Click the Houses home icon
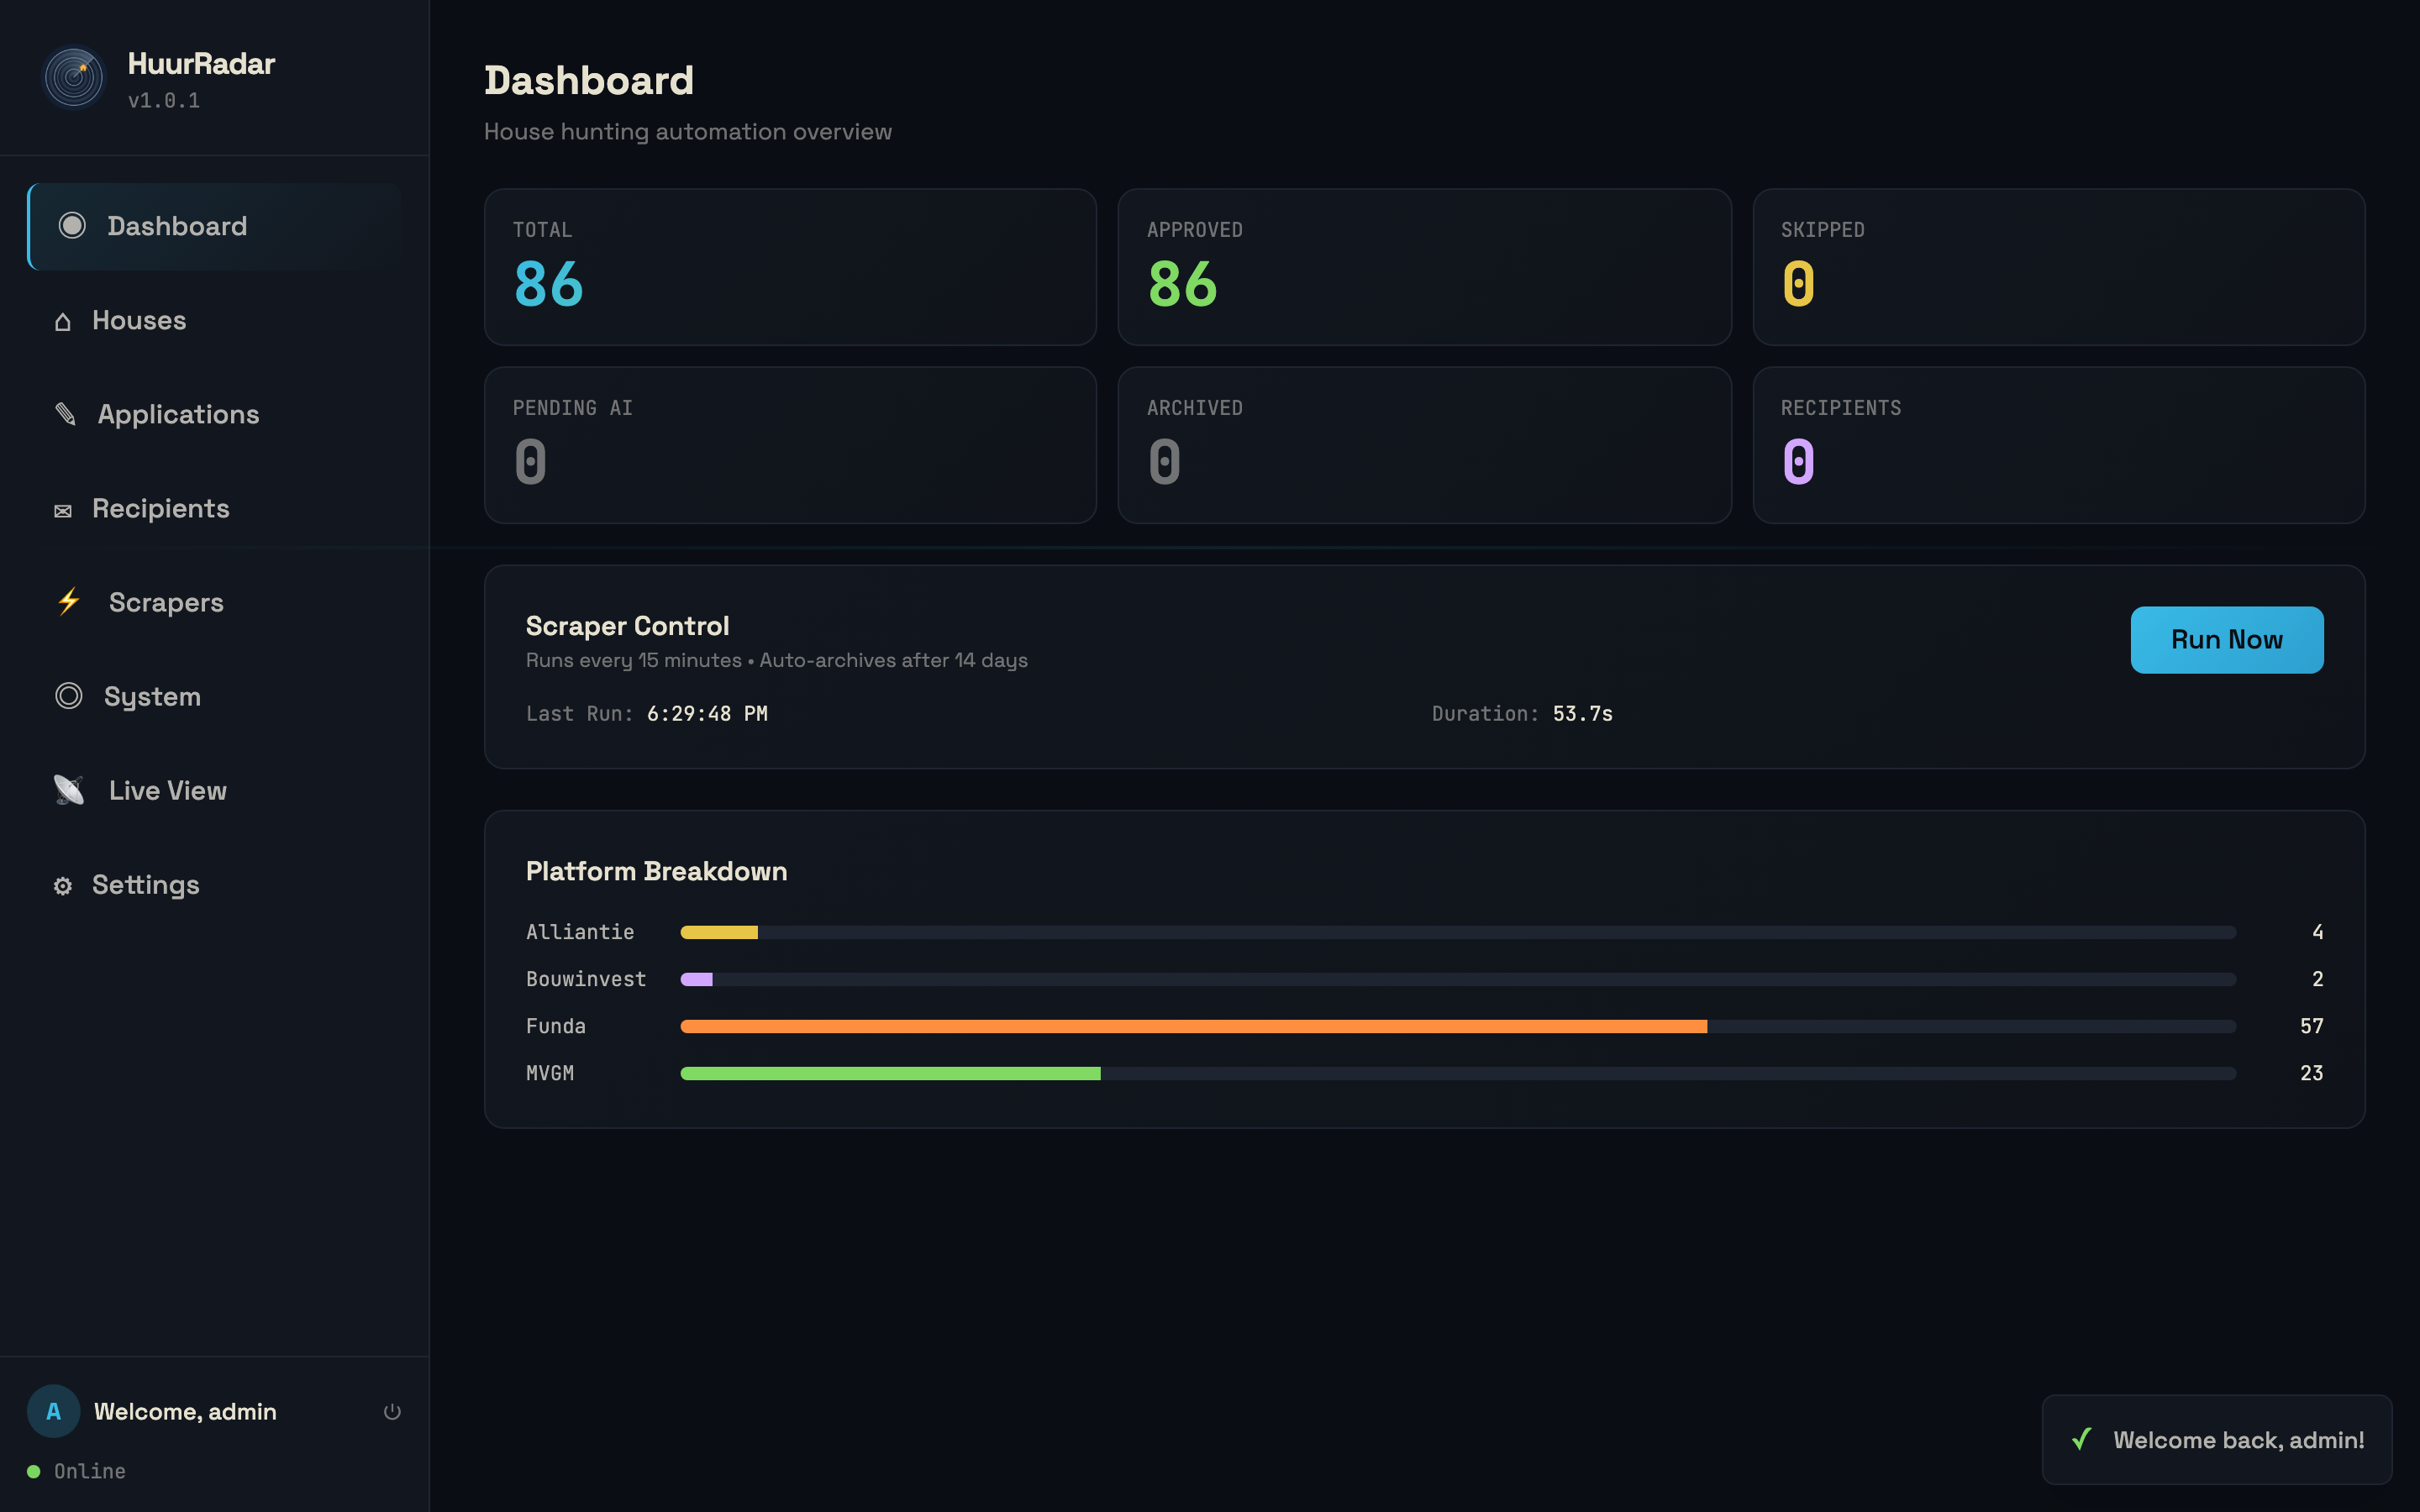This screenshot has height=1512, width=2420. (63, 321)
